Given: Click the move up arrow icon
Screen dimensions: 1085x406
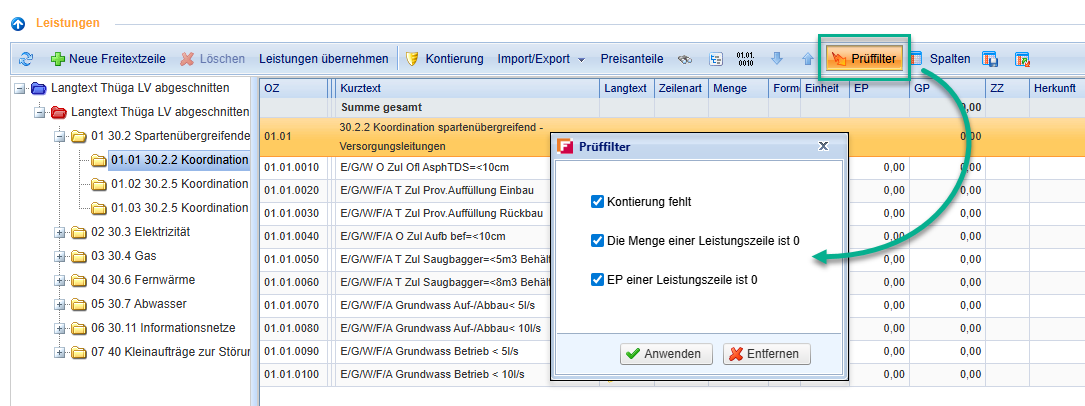Looking at the screenshot, I should click(x=807, y=59).
